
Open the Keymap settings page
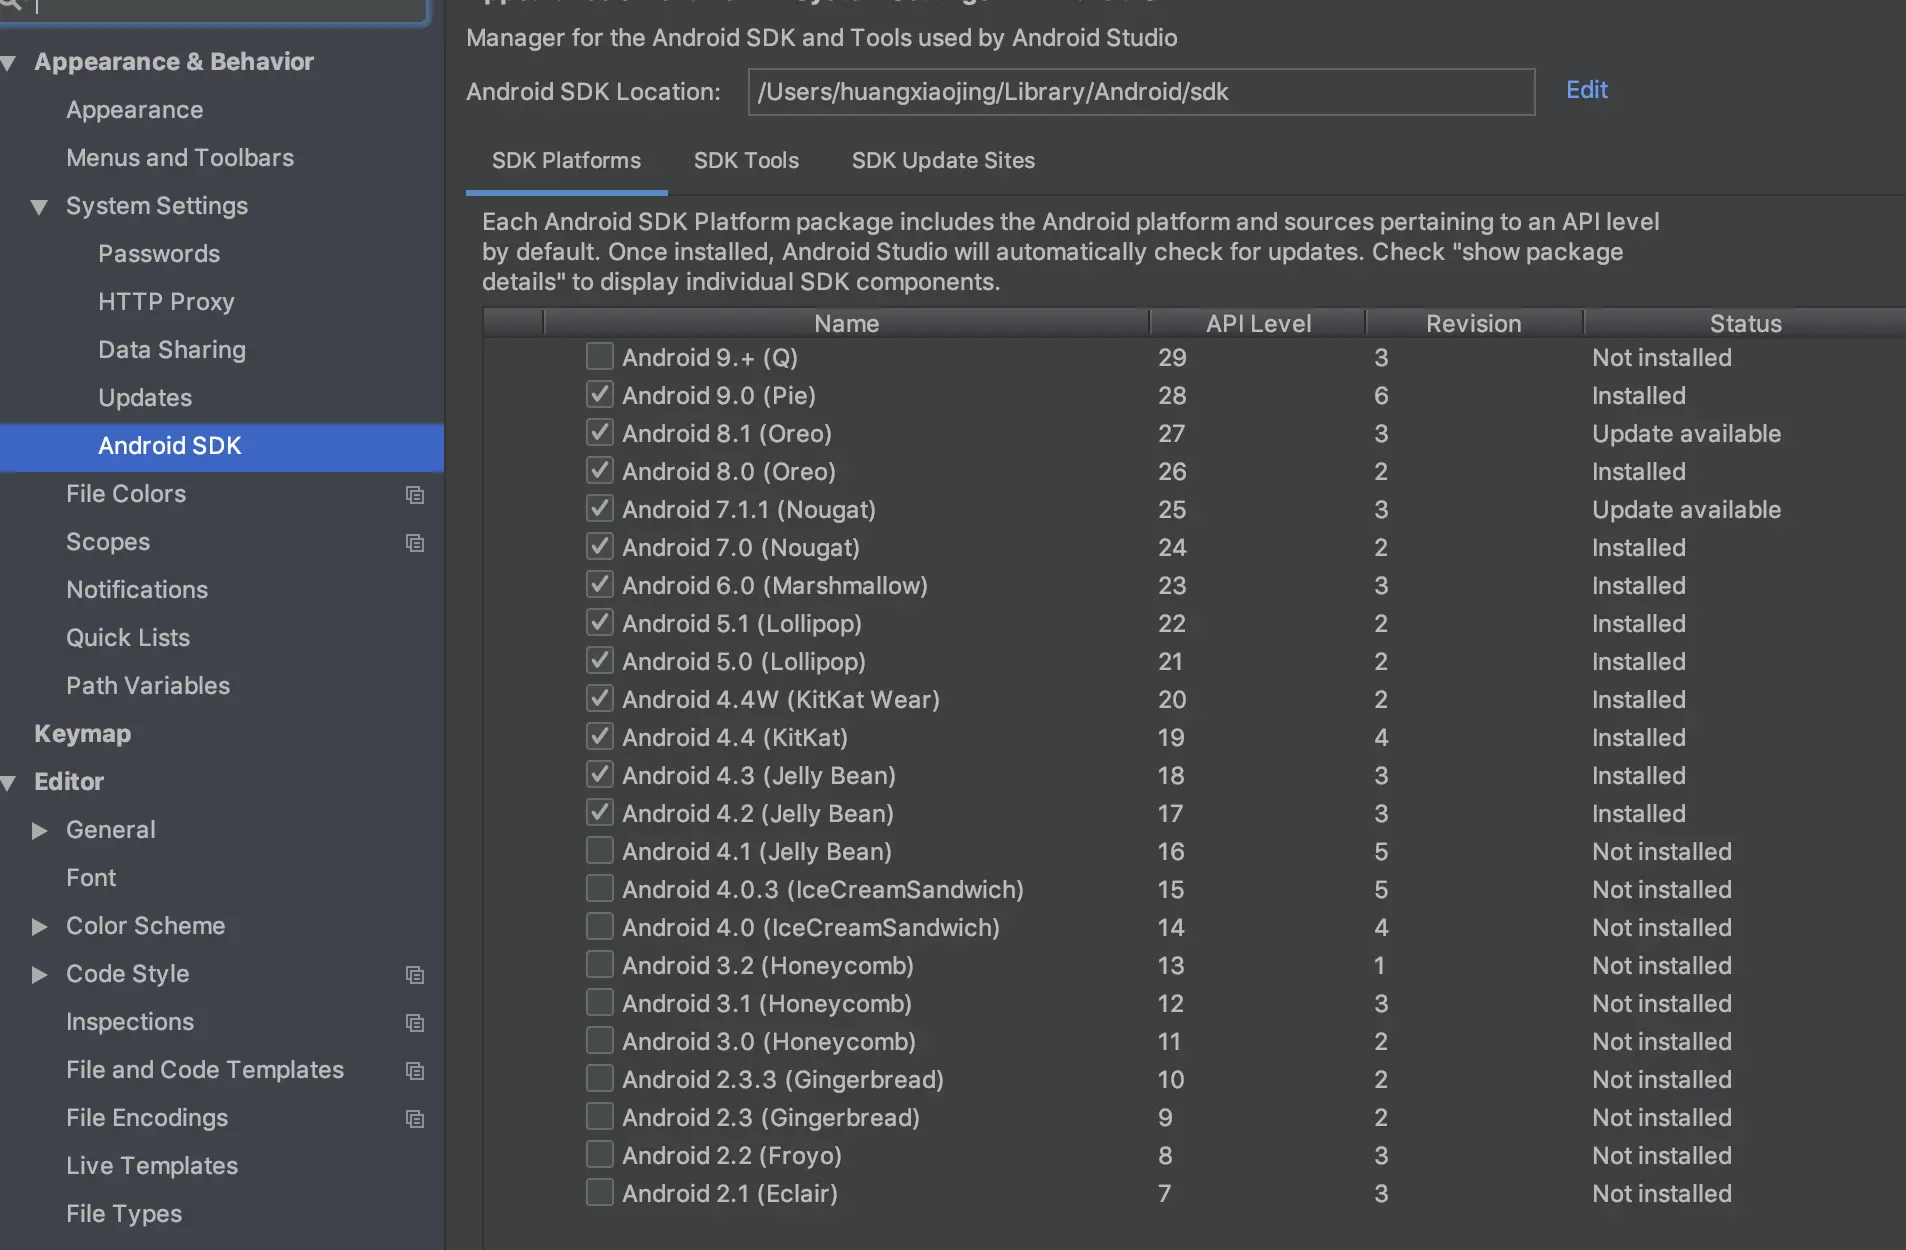click(x=82, y=734)
